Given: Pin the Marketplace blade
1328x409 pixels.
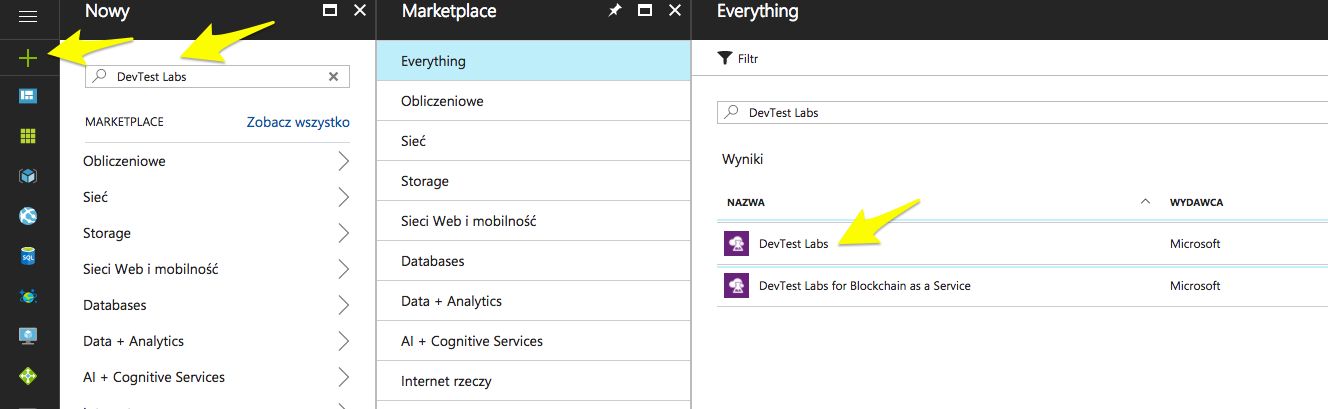Looking at the screenshot, I should click(x=615, y=12).
